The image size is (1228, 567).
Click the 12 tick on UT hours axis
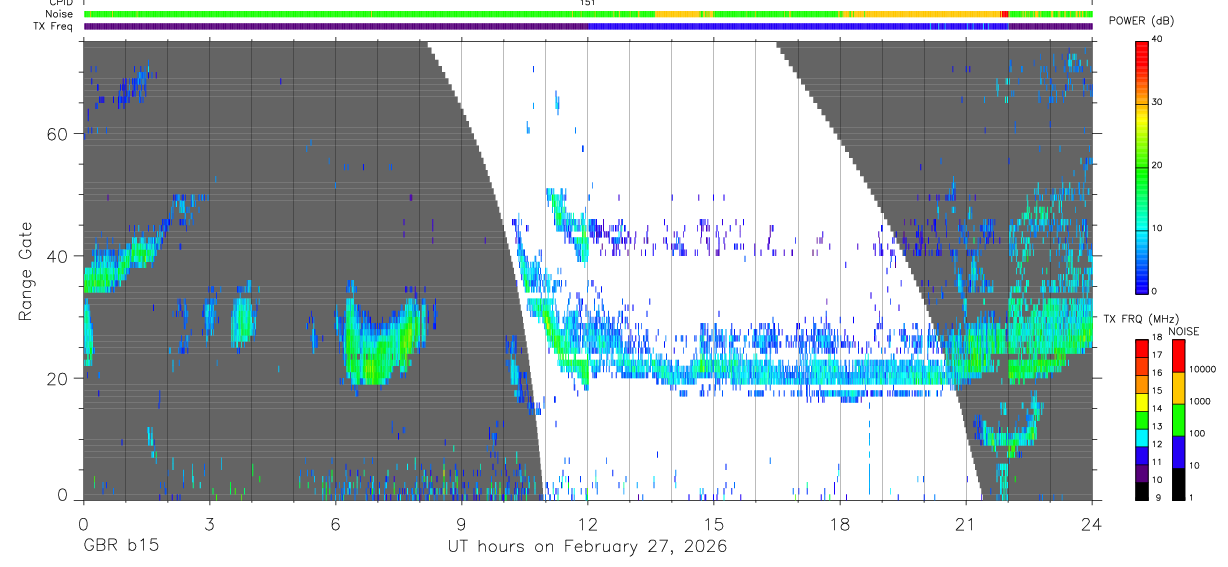click(588, 523)
